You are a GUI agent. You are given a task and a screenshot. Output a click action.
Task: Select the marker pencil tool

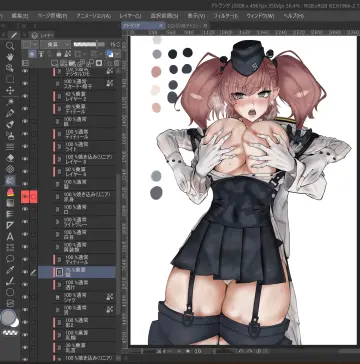click(x=10, y=124)
